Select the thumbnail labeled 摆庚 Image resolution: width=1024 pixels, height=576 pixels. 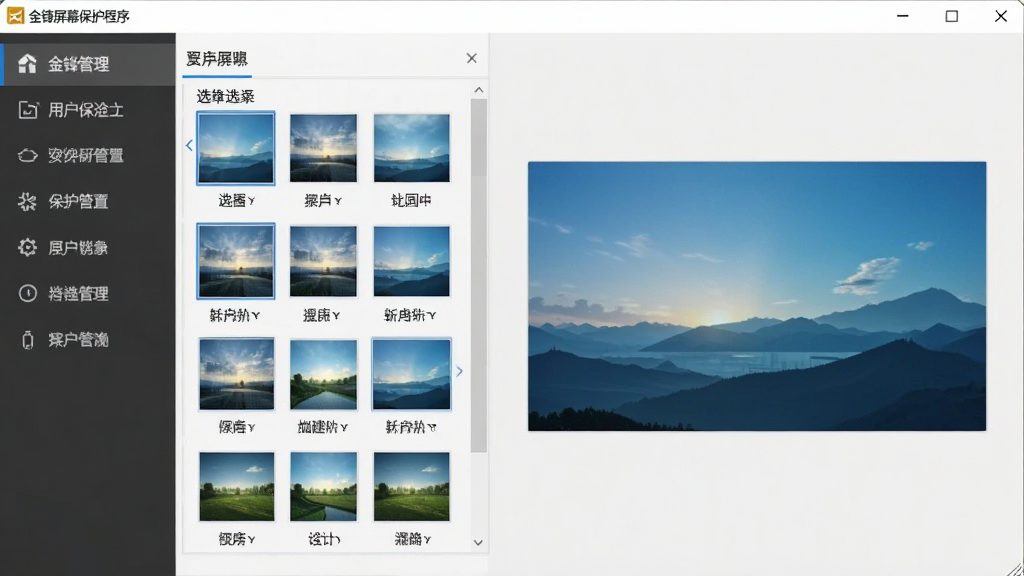[323, 261]
